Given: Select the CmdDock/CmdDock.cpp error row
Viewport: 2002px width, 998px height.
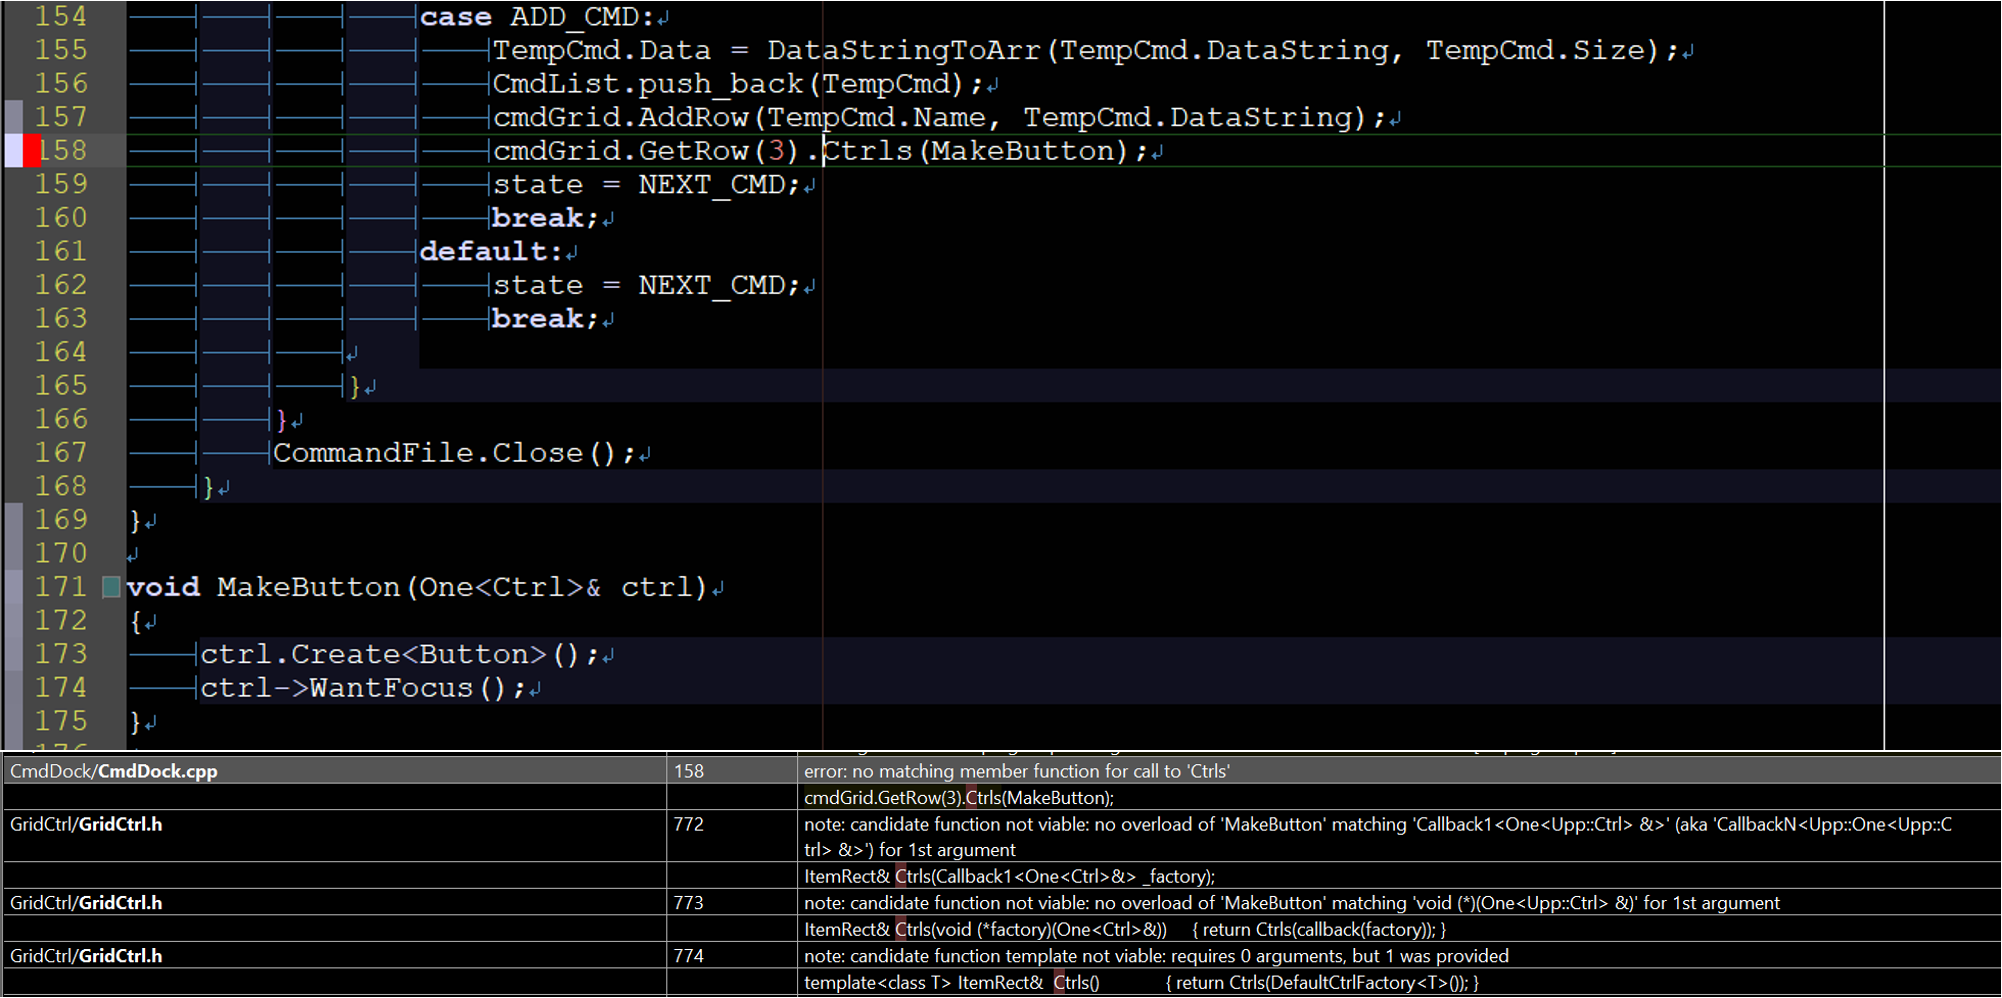Looking at the screenshot, I should tap(114, 771).
